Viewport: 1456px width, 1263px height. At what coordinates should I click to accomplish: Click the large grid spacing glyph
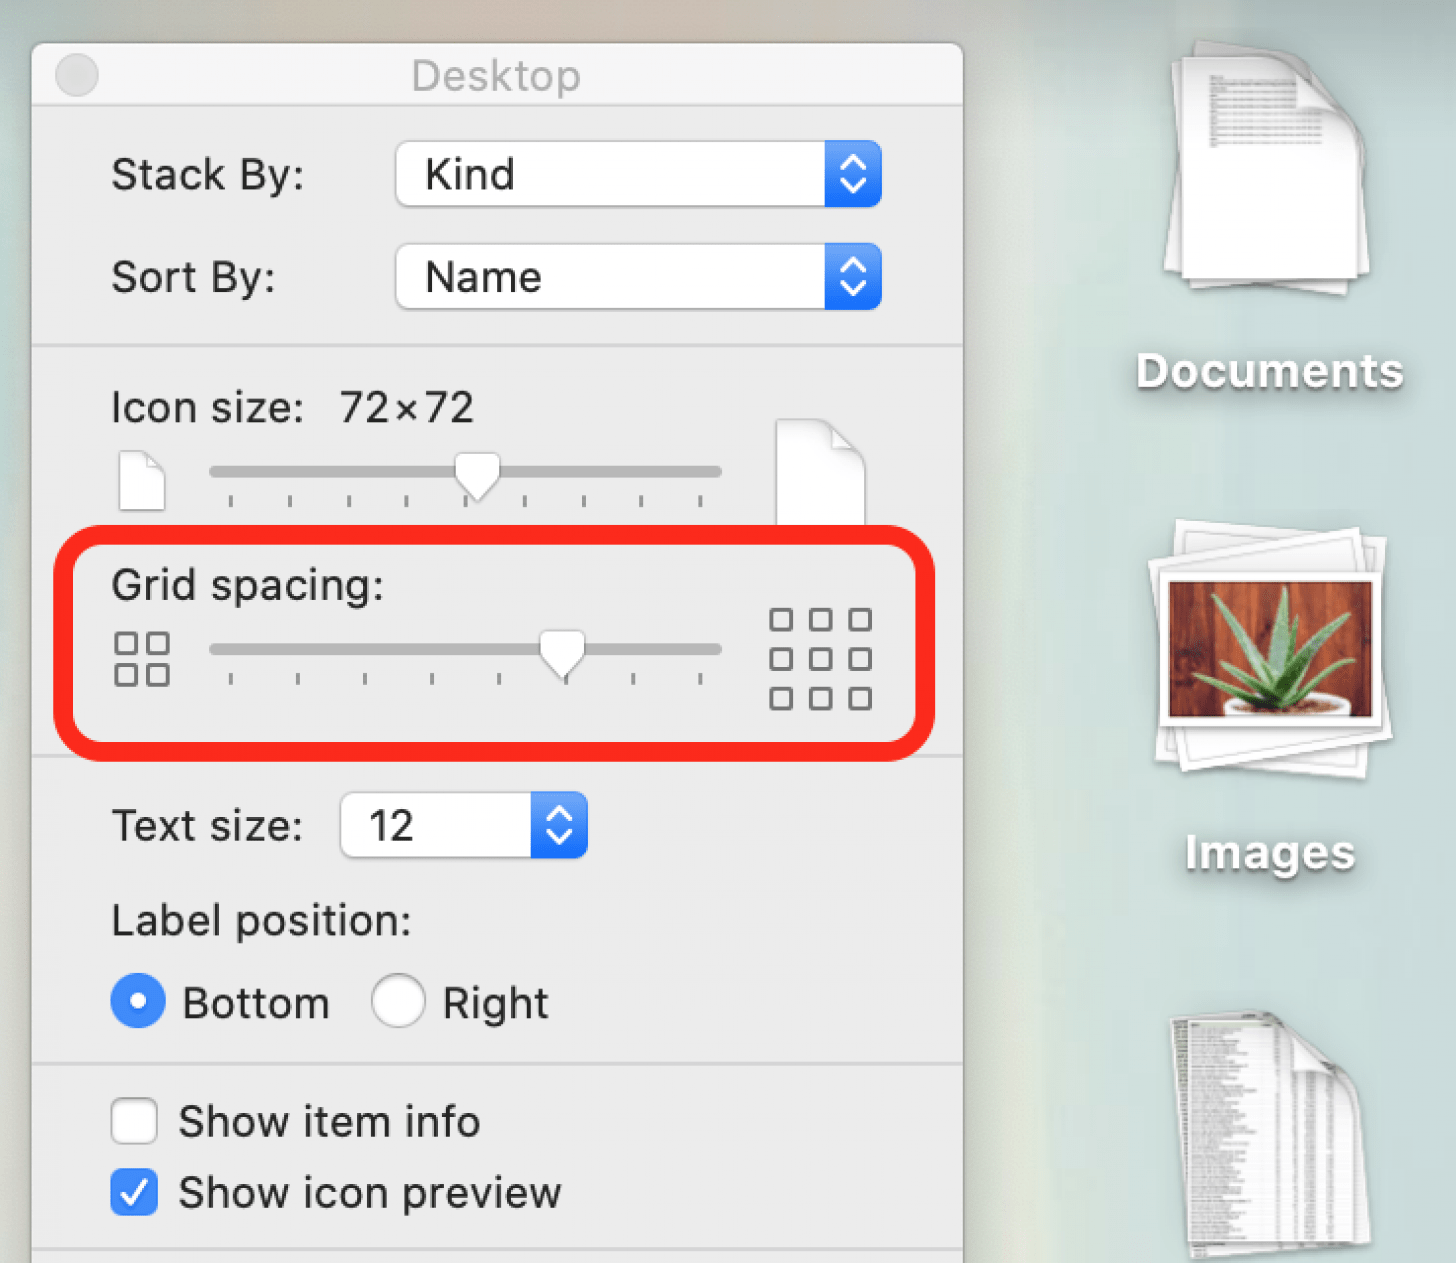[820, 658]
